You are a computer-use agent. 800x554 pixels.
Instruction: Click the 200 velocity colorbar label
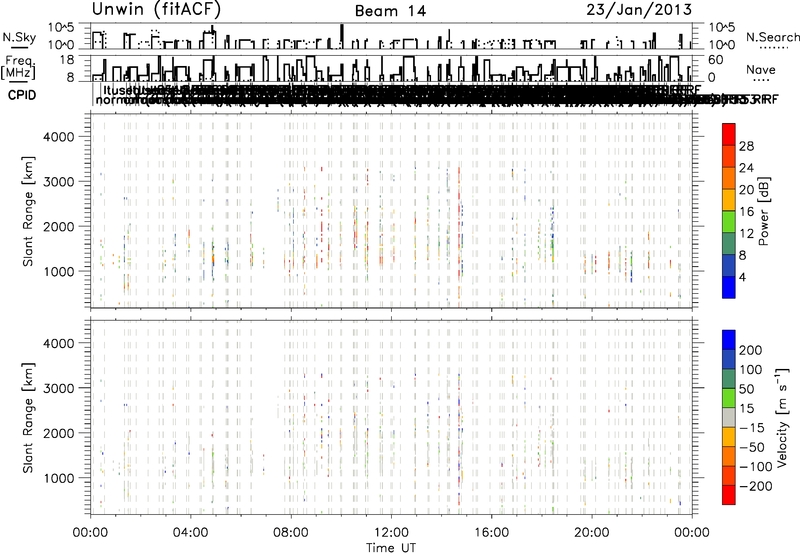(750, 350)
